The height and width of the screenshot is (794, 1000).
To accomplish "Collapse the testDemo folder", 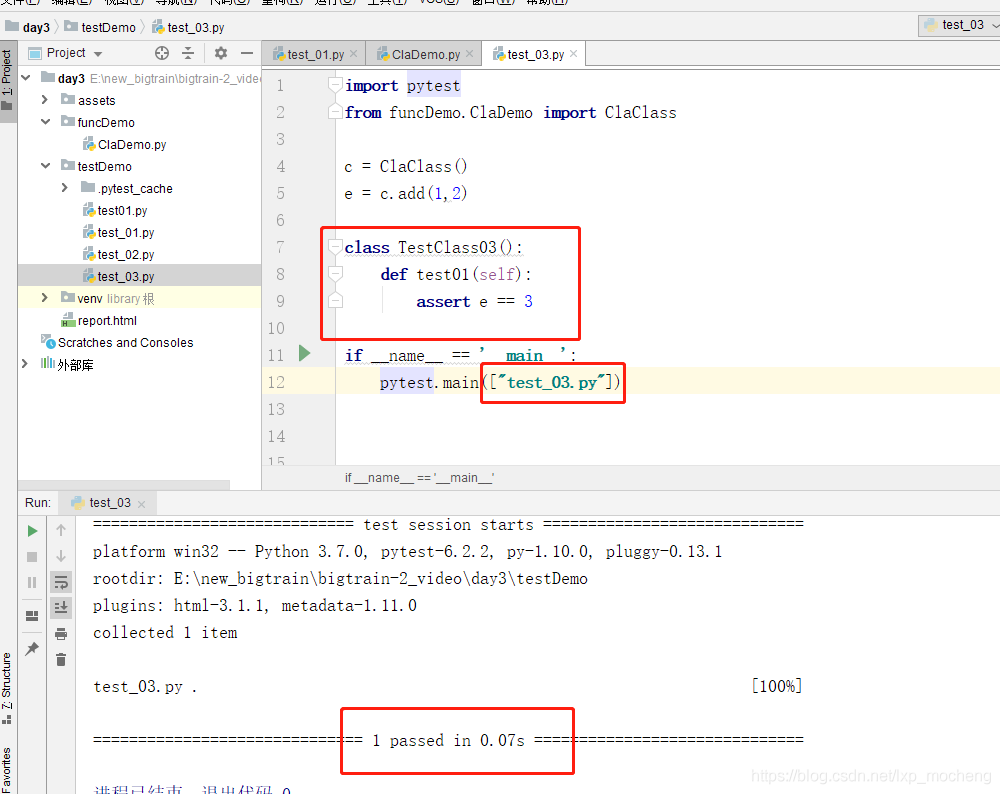I will [45, 166].
